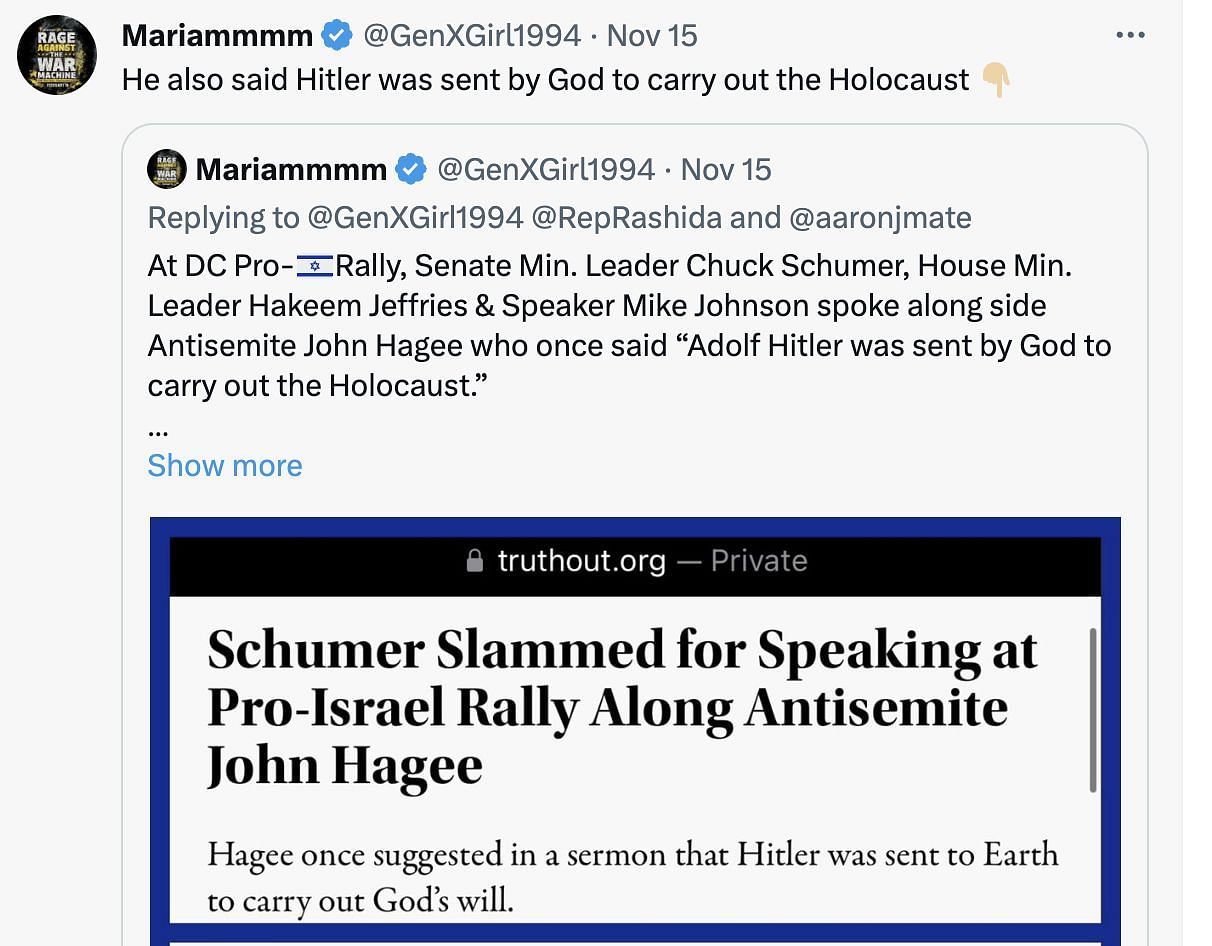Expand quoted tweet with Show more
Image resolution: width=1212 pixels, height=946 pixels.
pyautogui.click(x=225, y=465)
